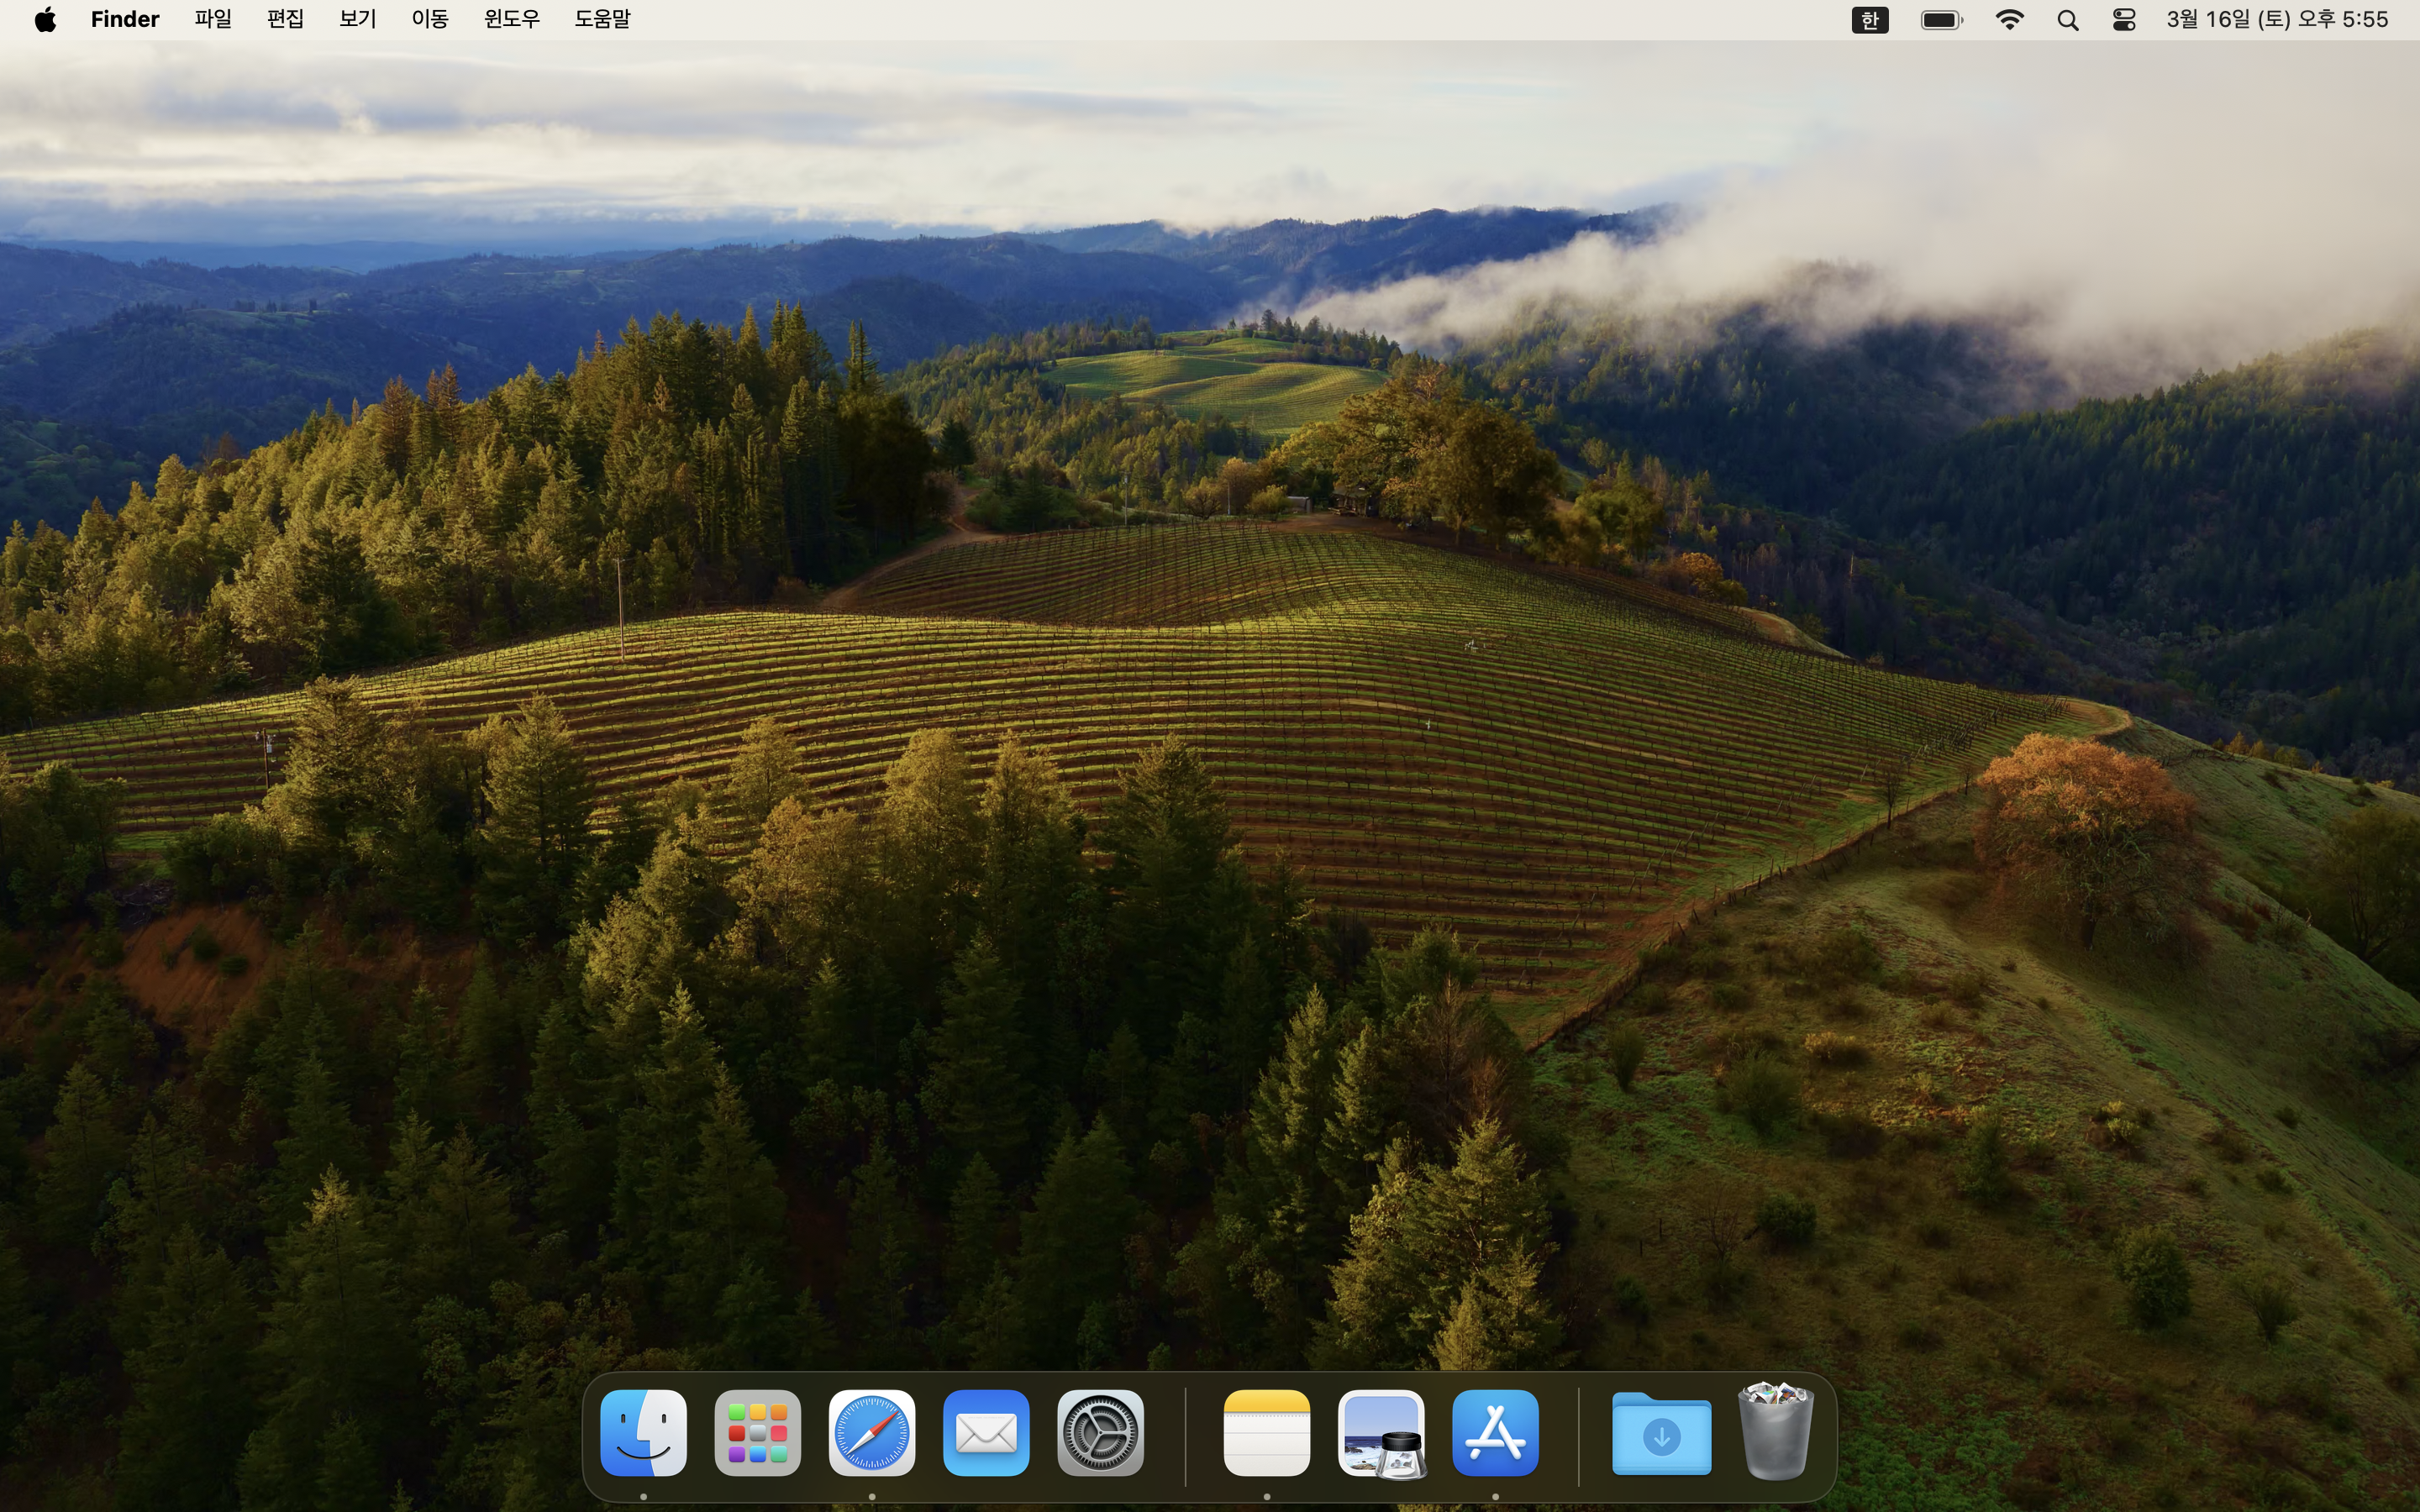Open Control Center from menu bar
The width and height of the screenshot is (2420, 1512).
click(x=2124, y=19)
